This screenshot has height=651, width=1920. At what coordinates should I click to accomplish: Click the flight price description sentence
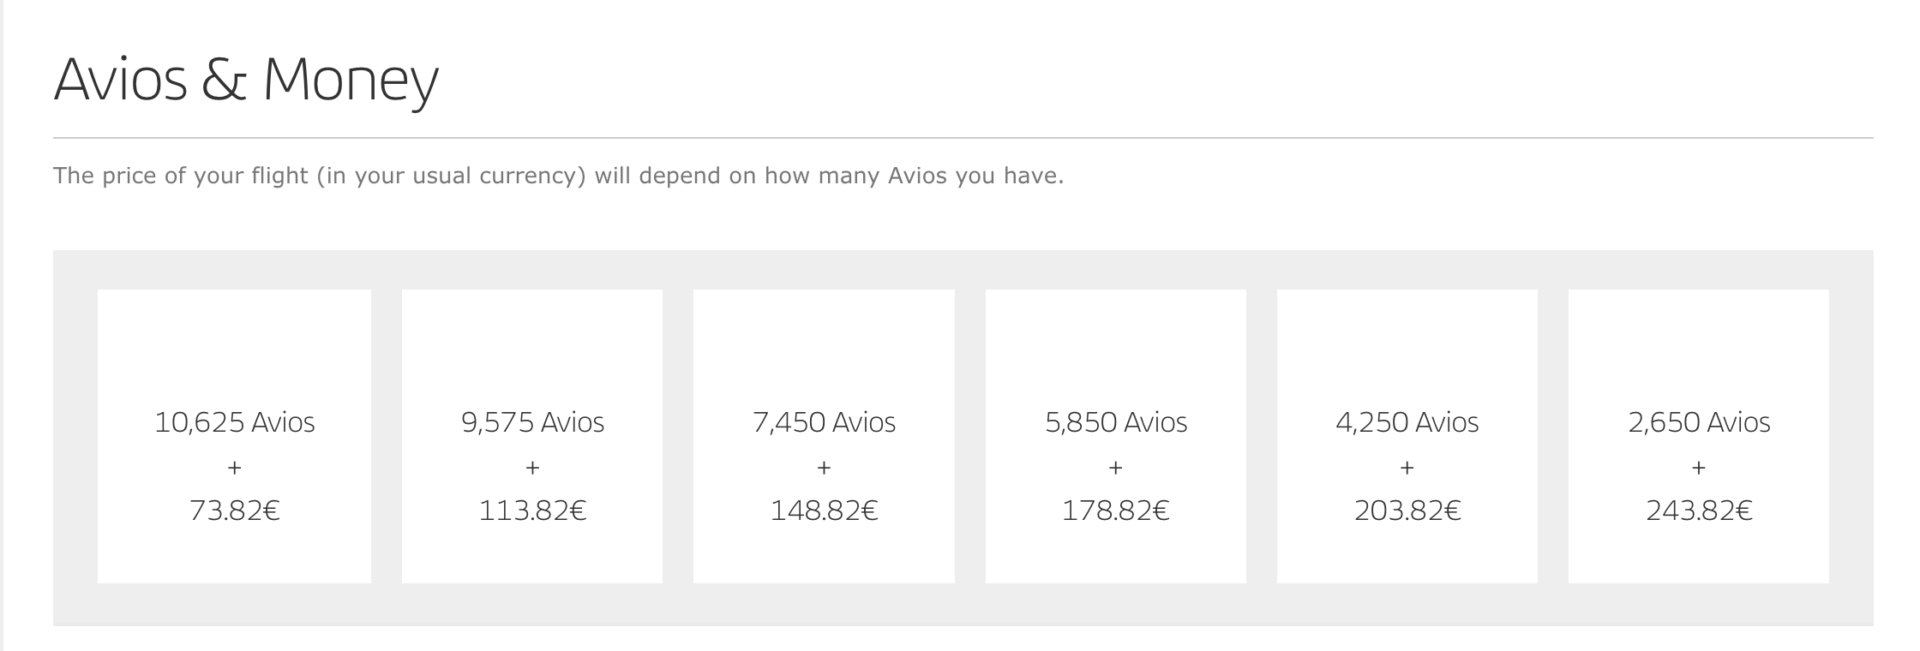[x=558, y=176]
